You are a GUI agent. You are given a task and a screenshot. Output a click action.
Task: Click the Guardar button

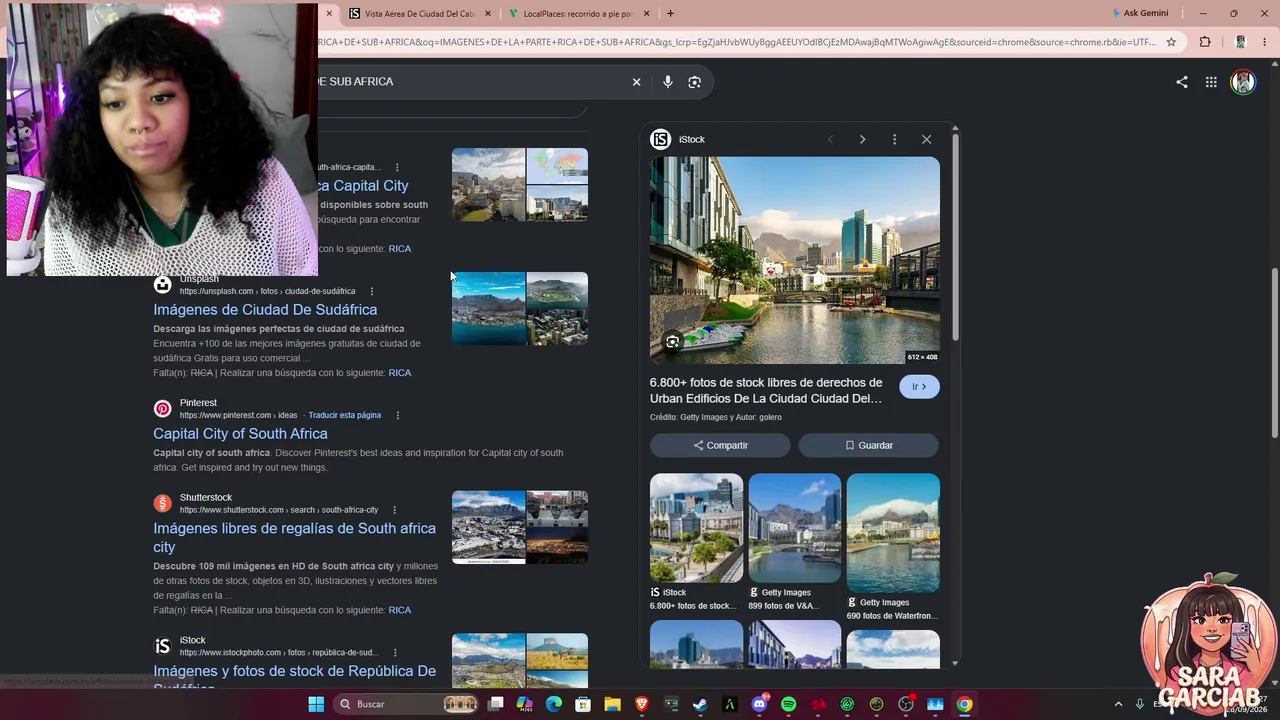[x=868, y=445]
